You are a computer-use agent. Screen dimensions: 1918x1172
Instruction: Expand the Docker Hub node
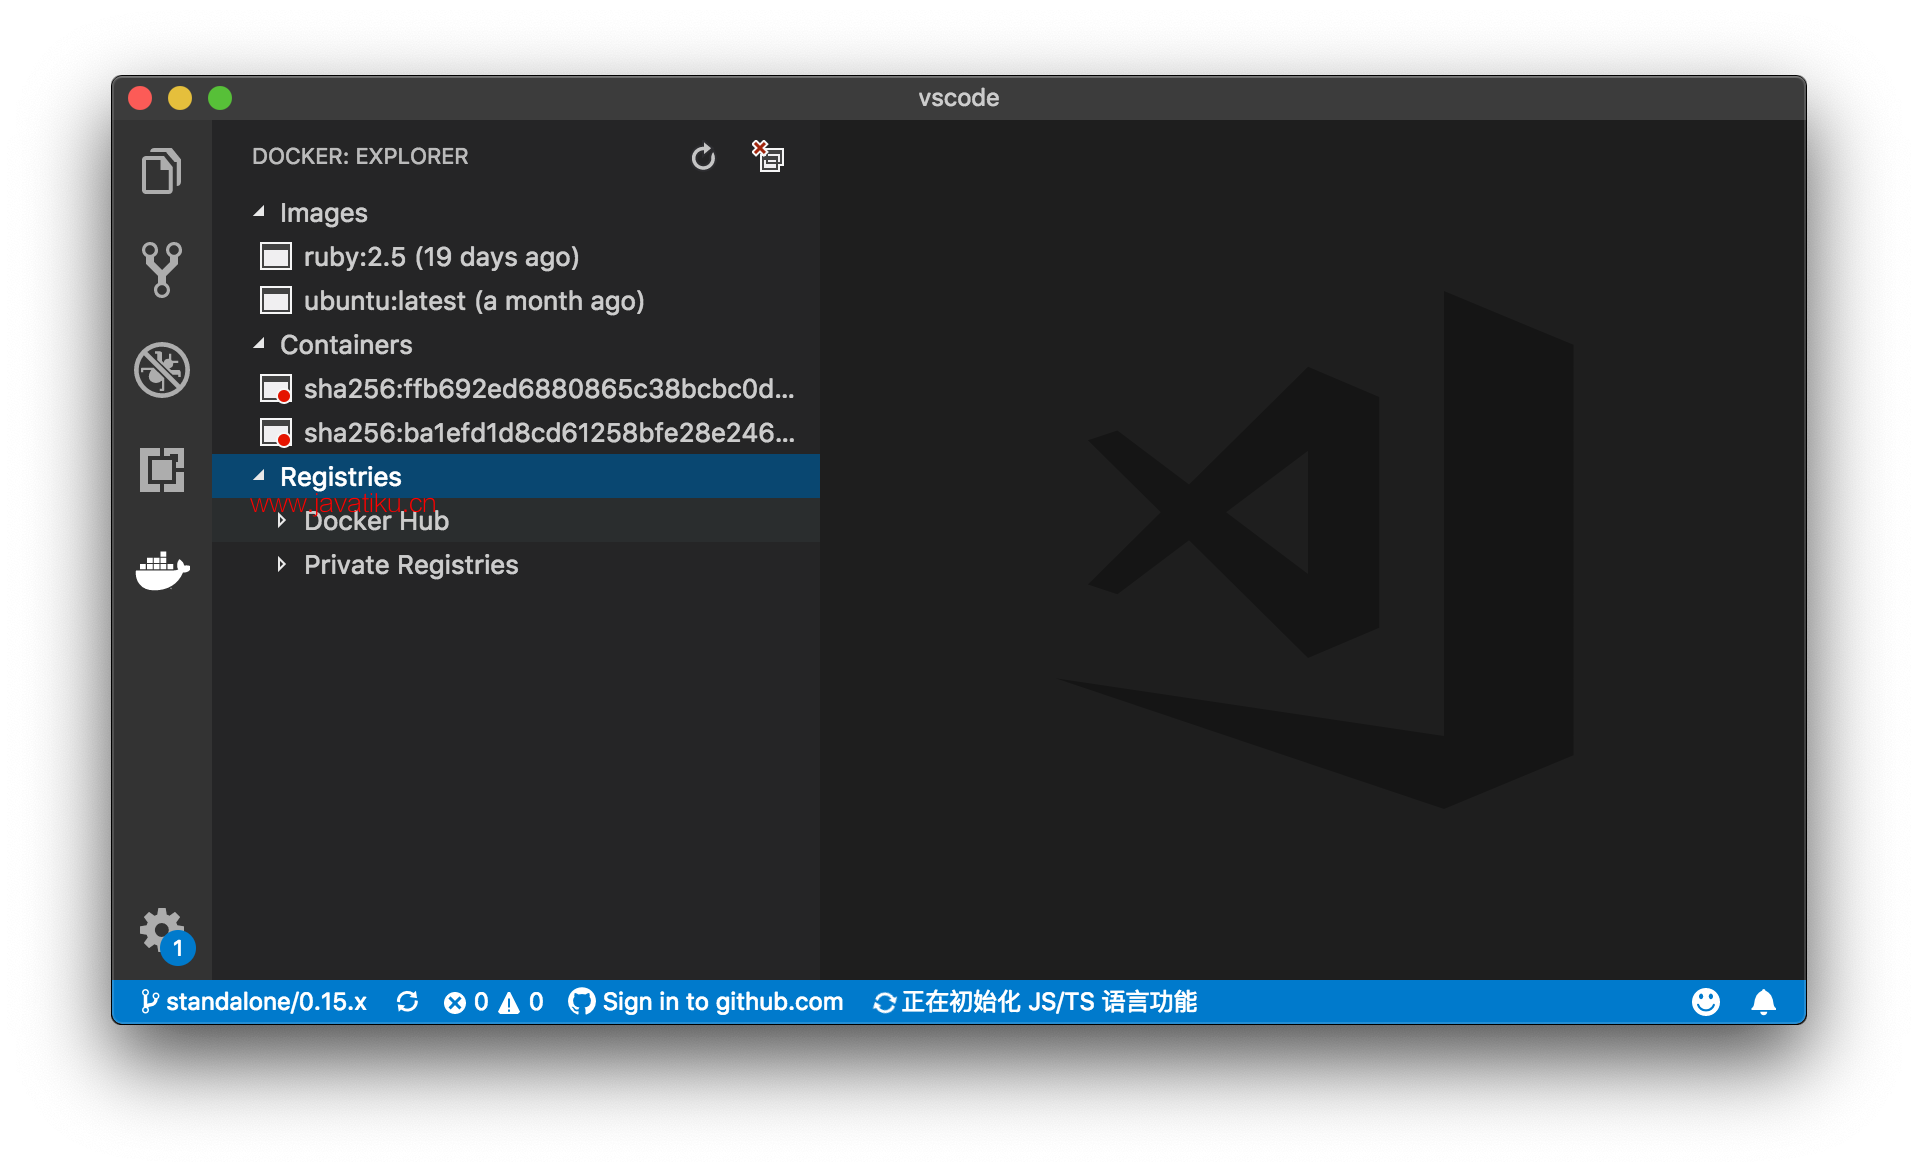click(x=282, y=521)
